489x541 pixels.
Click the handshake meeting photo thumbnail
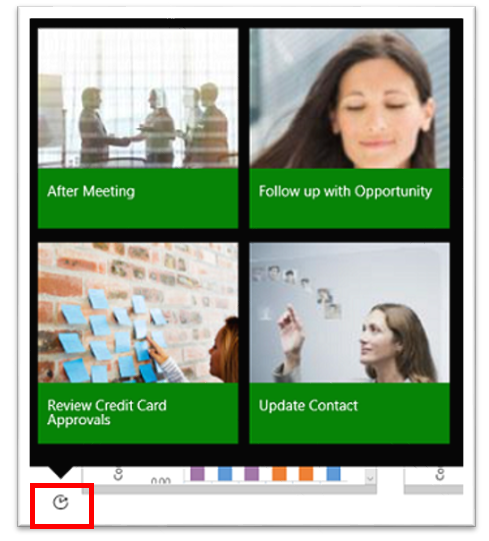[138, 98]
